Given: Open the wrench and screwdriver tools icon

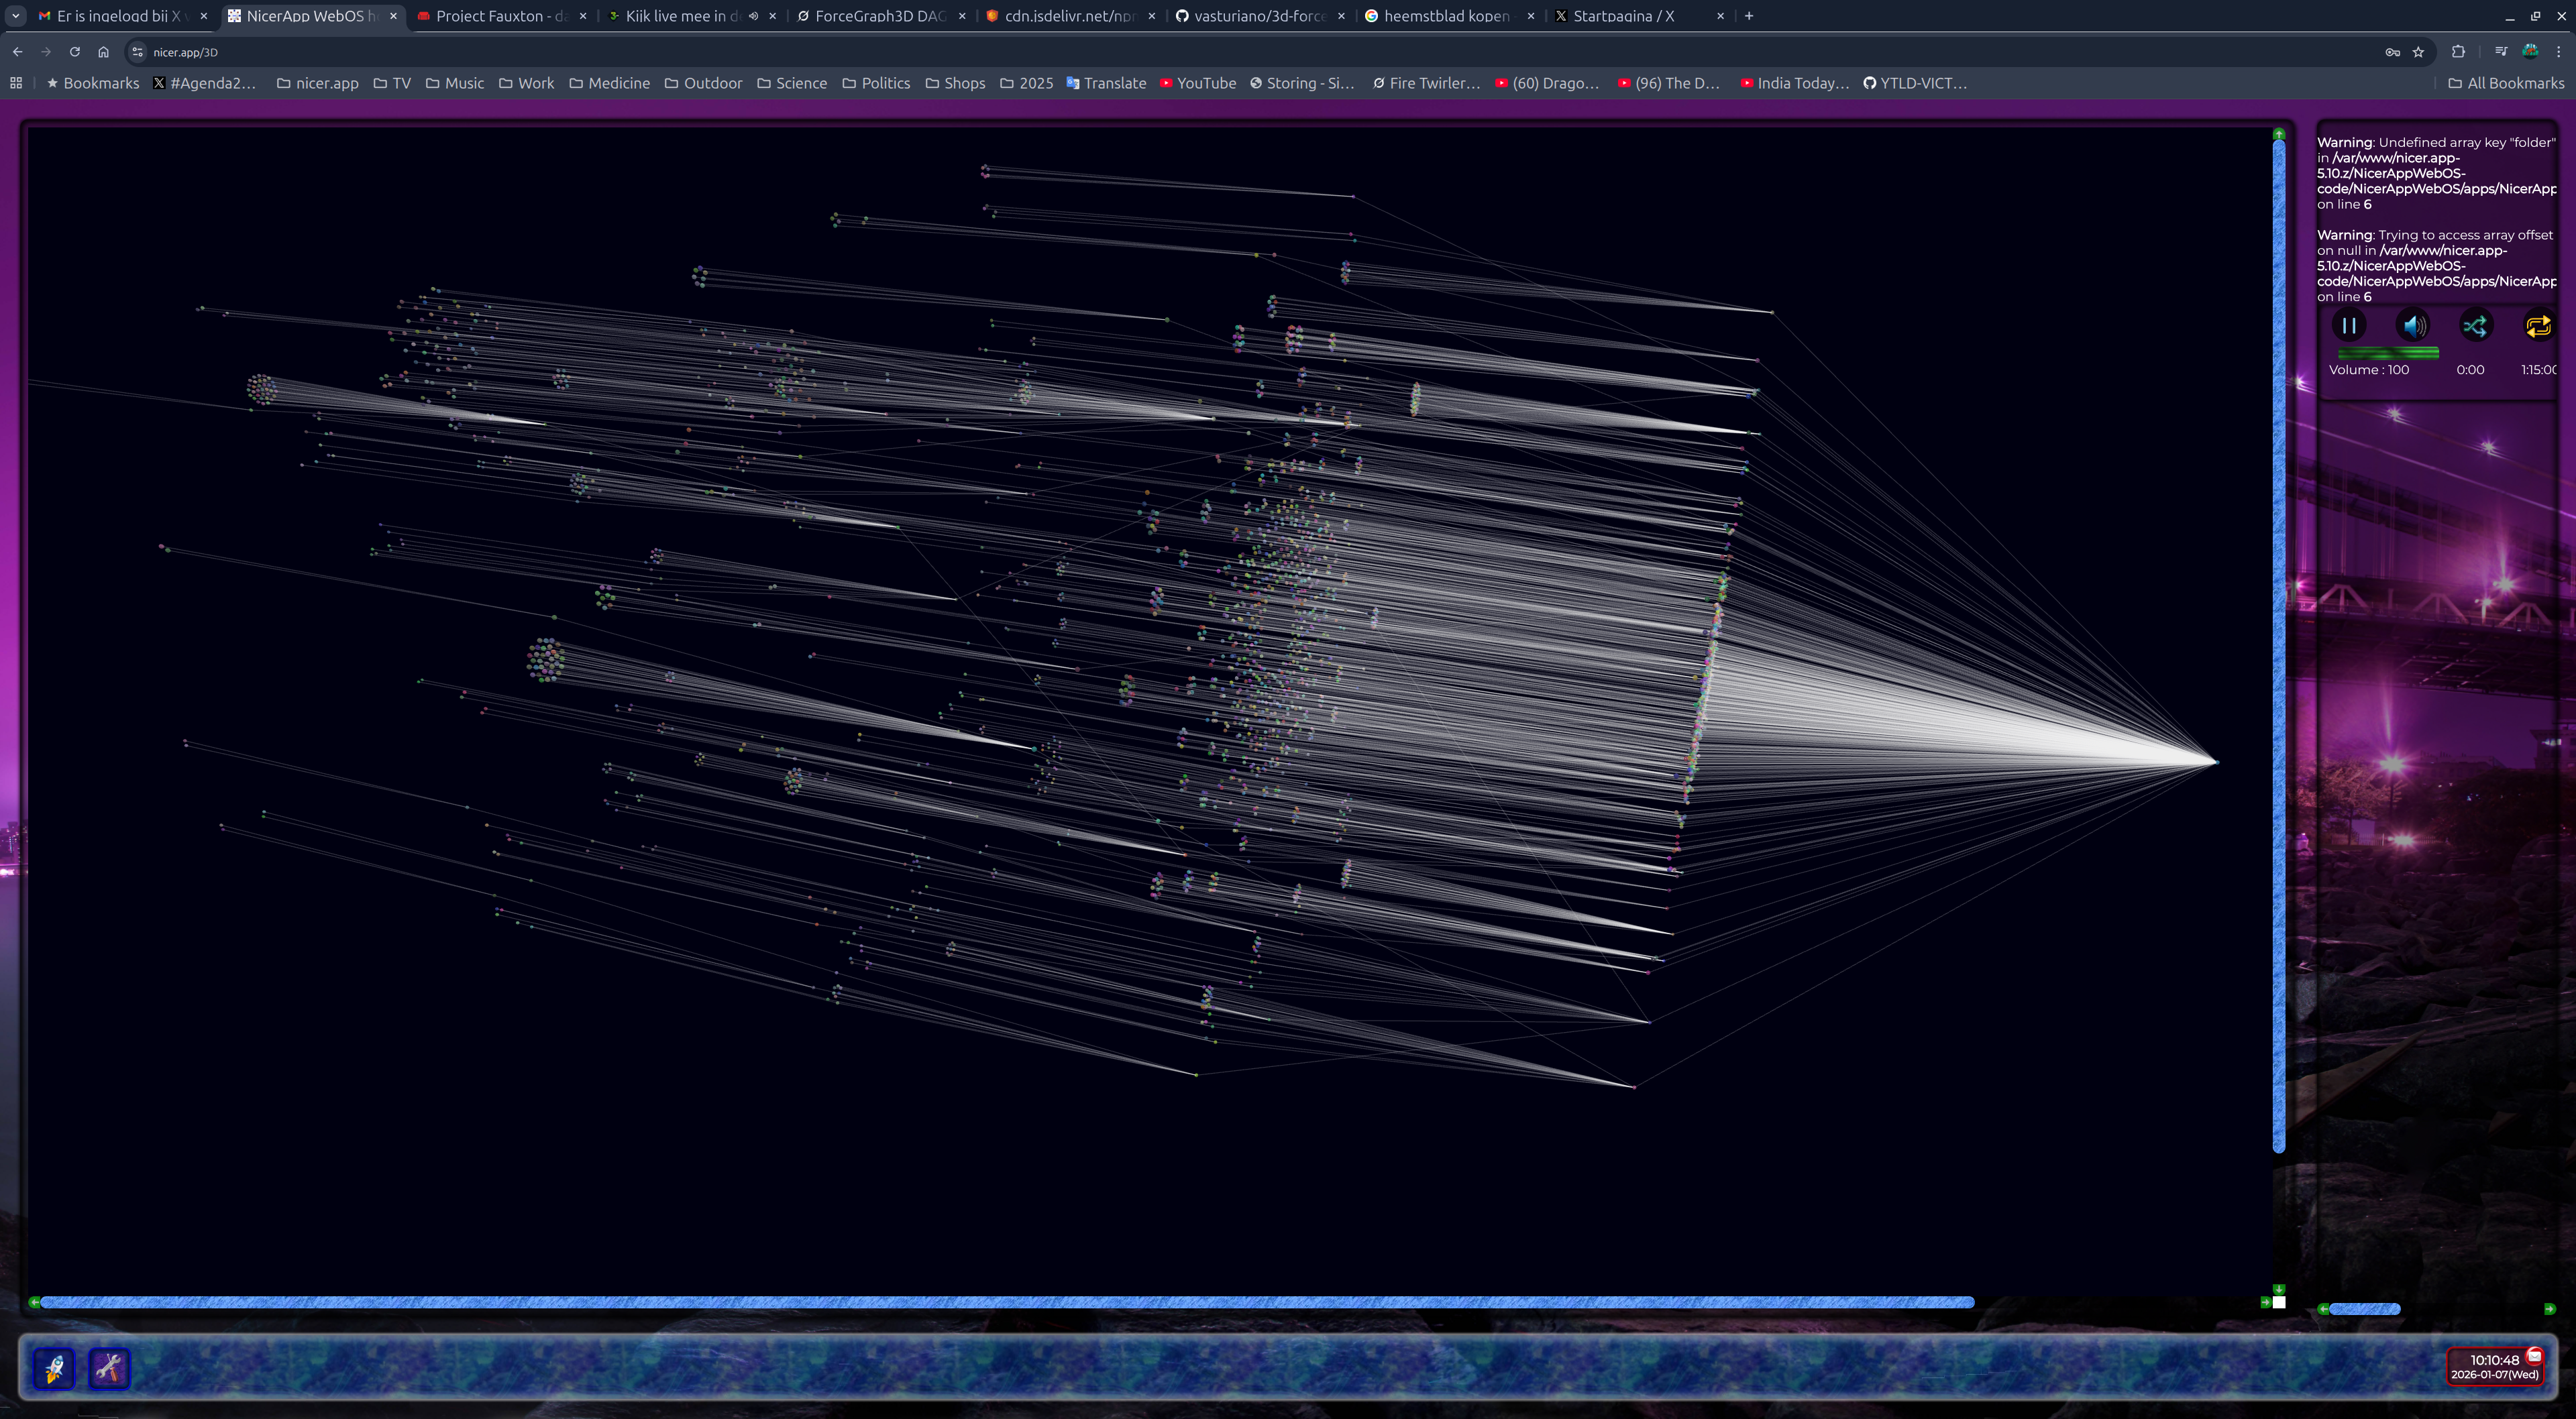Looking at the screenshot, I should (x=109, y=1367).
